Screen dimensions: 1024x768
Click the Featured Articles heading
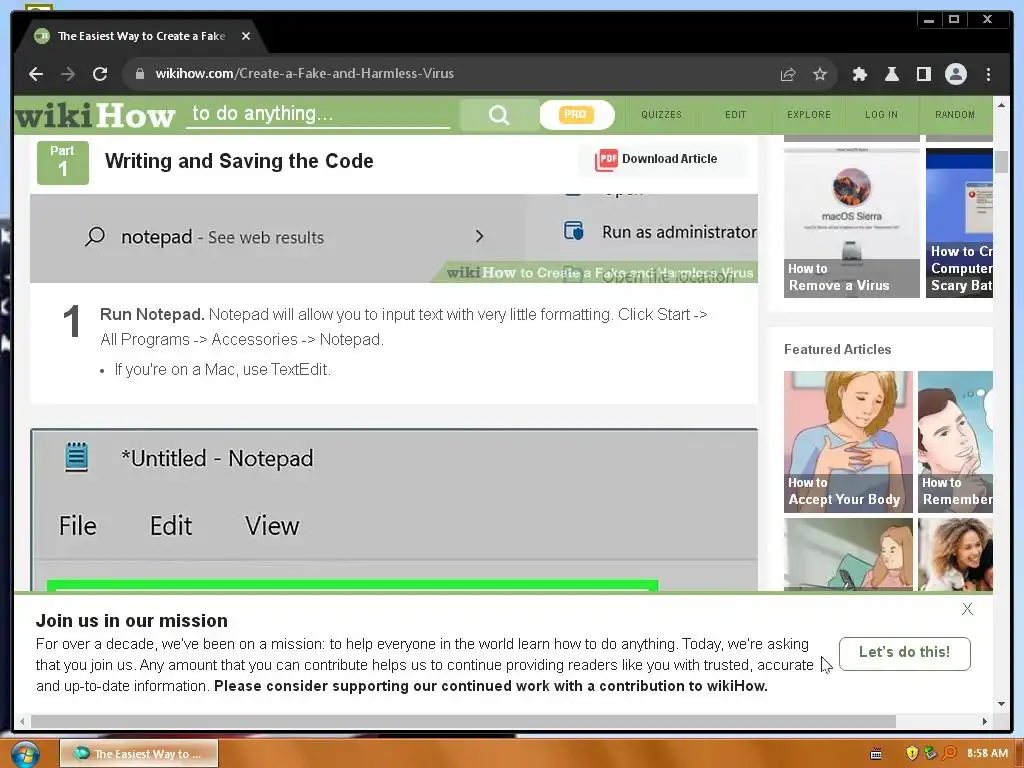tap(837, 349)
